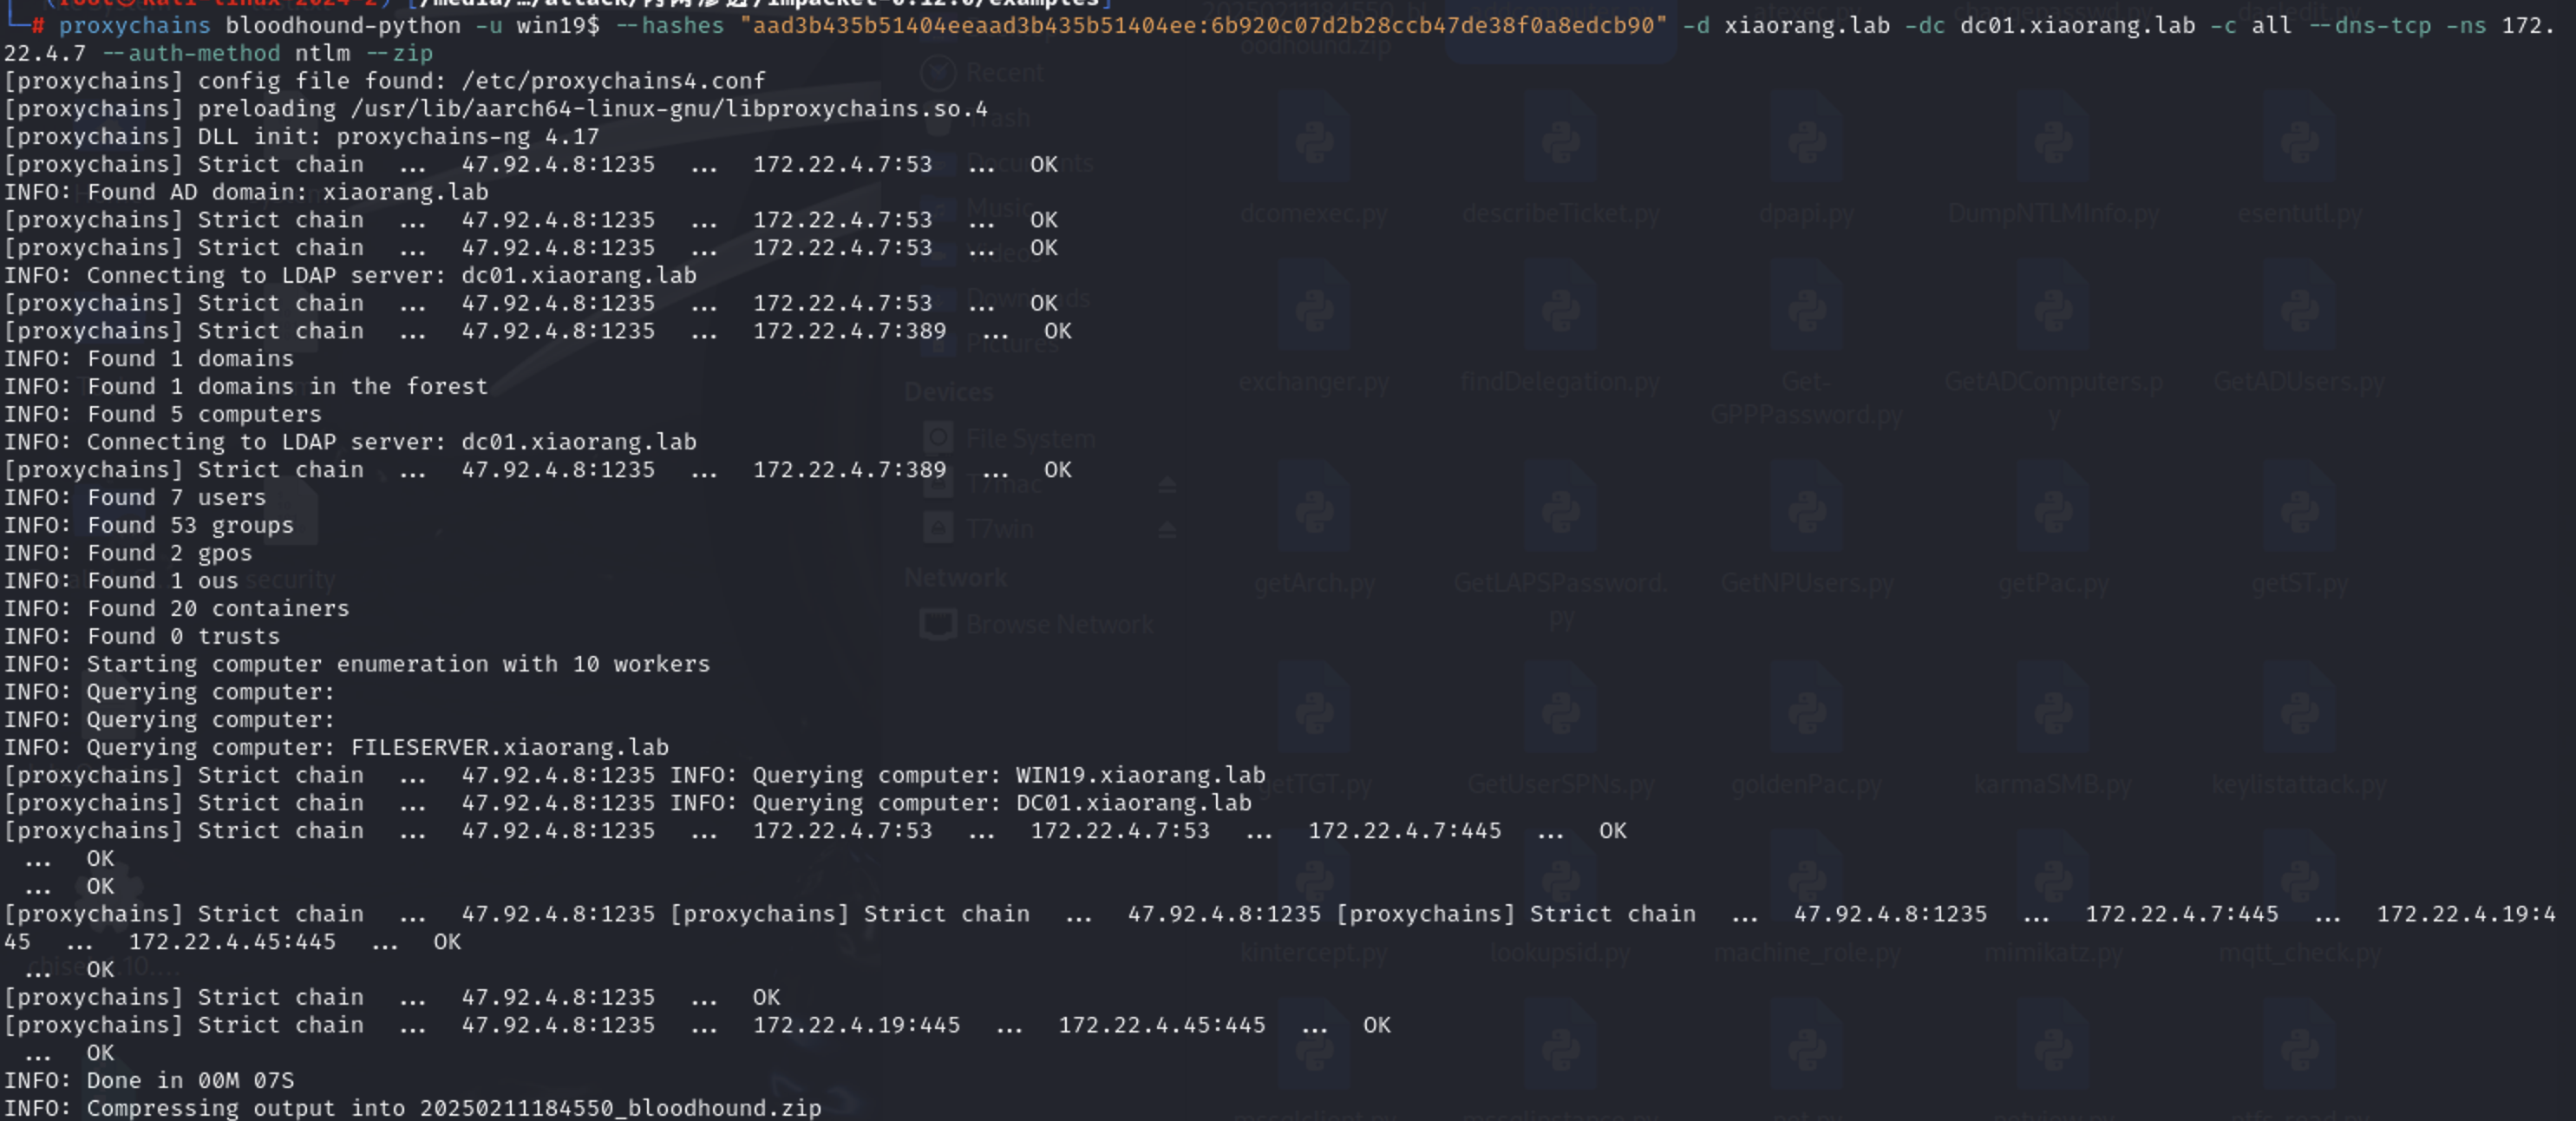Click WIN19.xiaorang.lab in terminal output
The height and width of the screenshot is (1121, 2576).
[x=1141, y=775]
